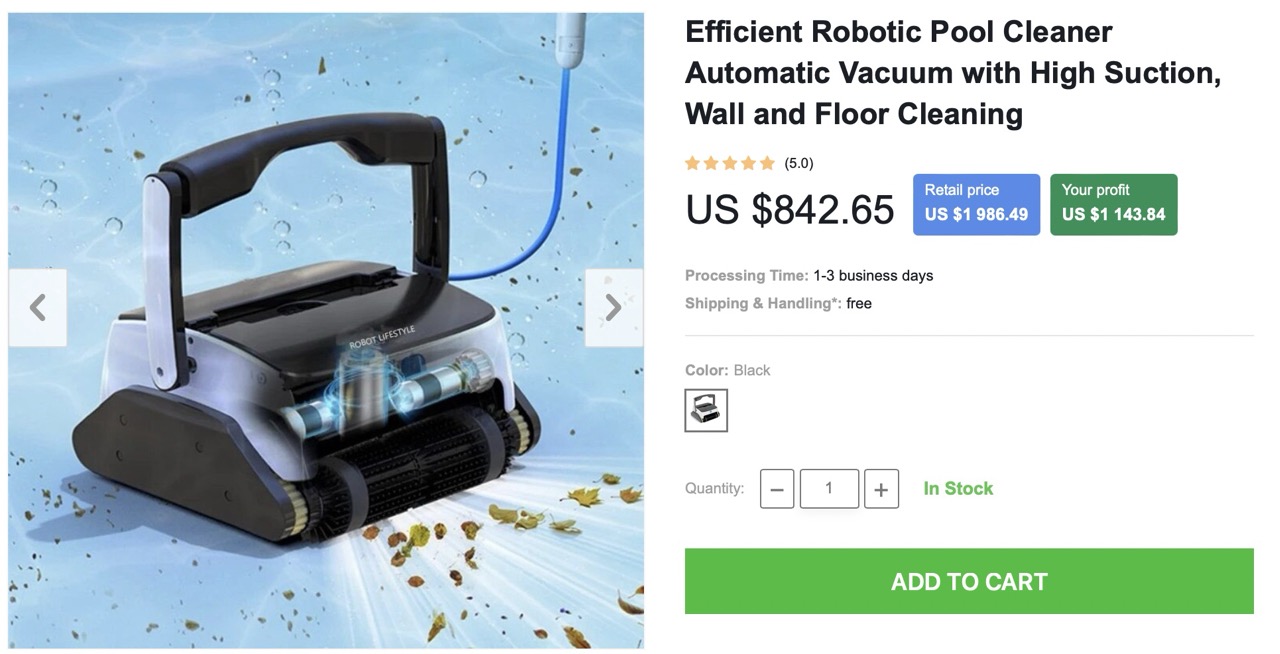This screenshot has width=1280, height=654.
Task: Click the first star in the rating
Action: tap(693, 163)
